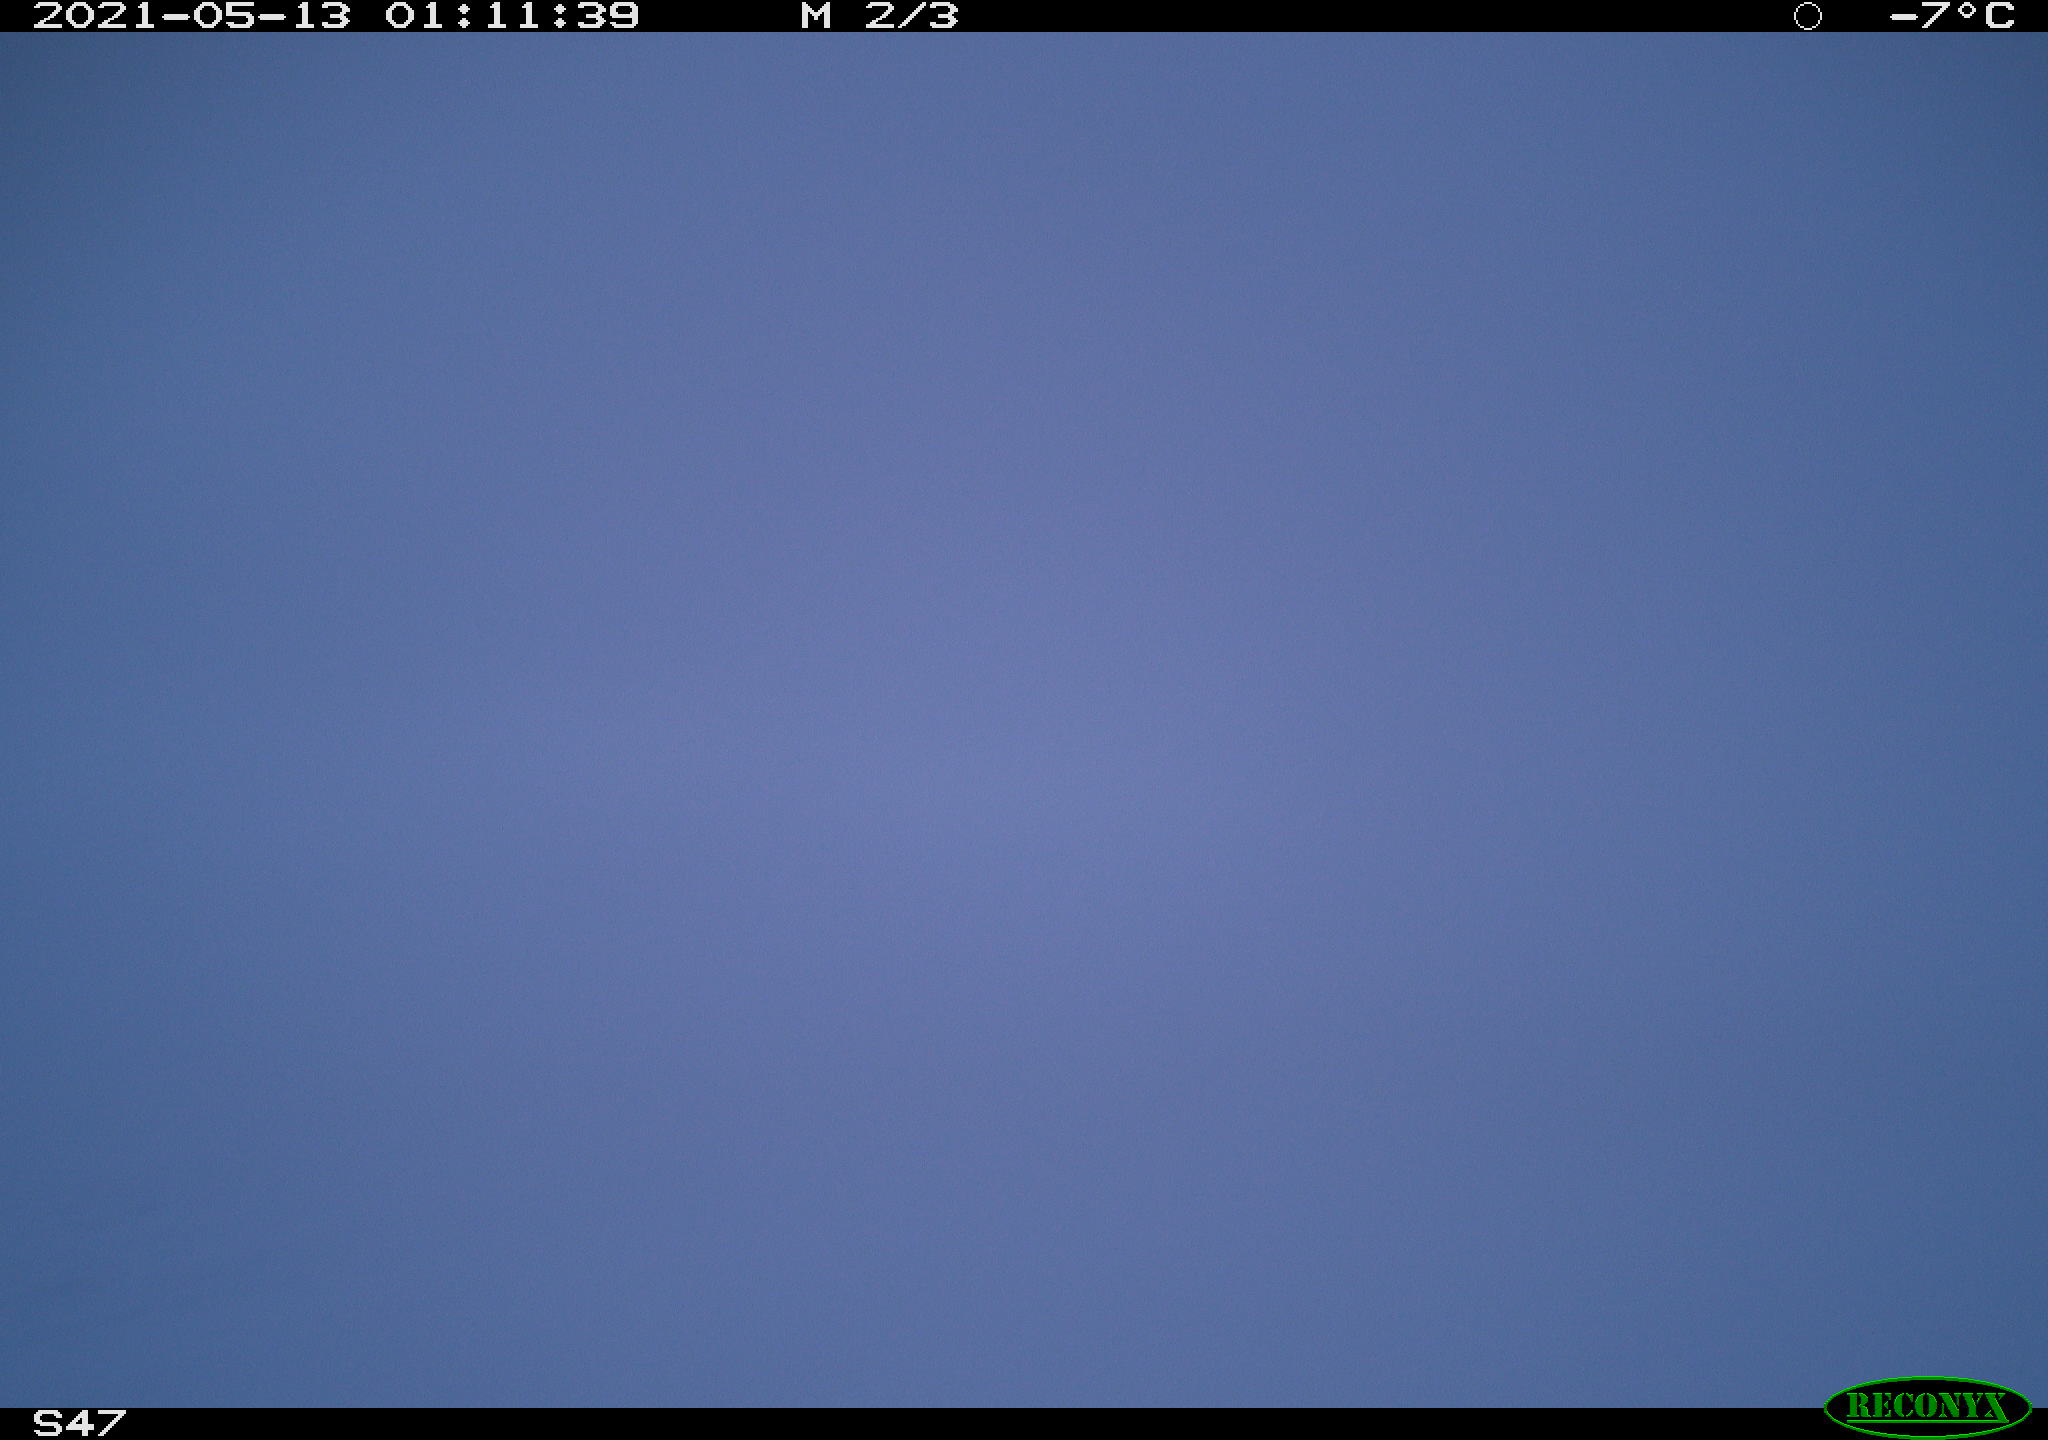Click the letter C in temperature unit

pos(2000,16)
